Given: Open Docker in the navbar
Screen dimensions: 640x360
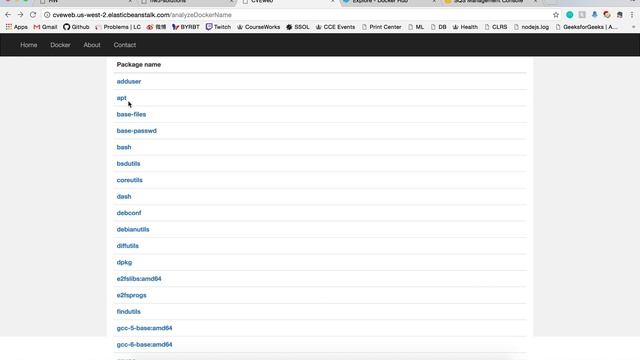Looking at the screenshot, I should pyautogui.click(x=60, y=45).
